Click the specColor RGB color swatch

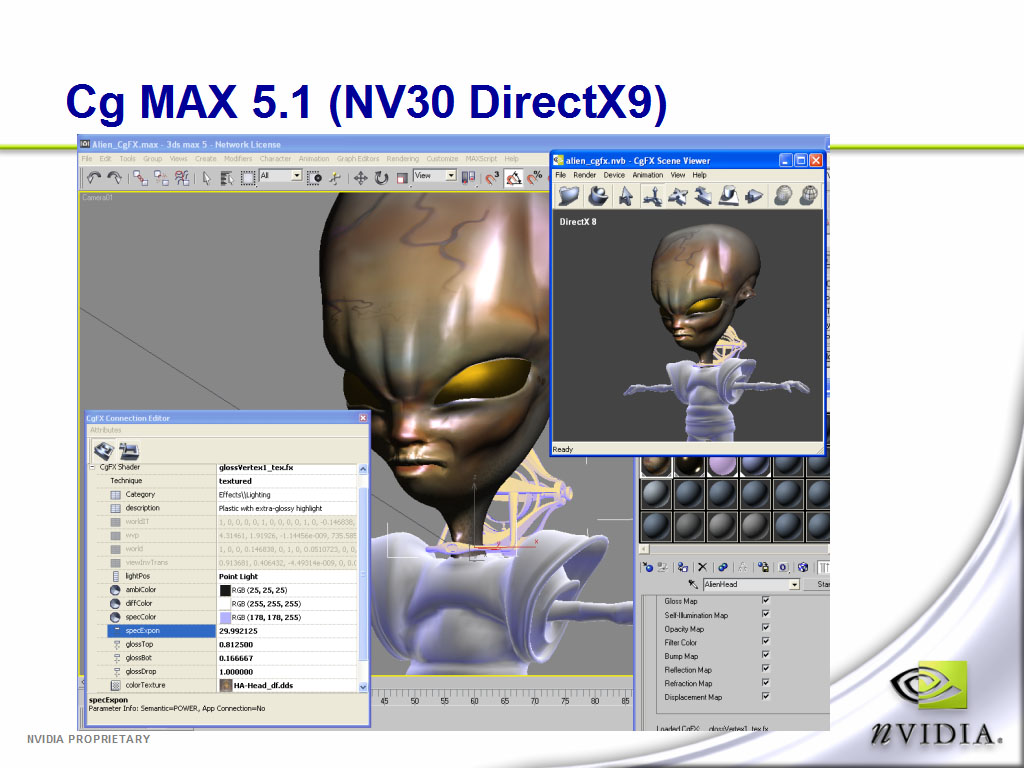225,617
